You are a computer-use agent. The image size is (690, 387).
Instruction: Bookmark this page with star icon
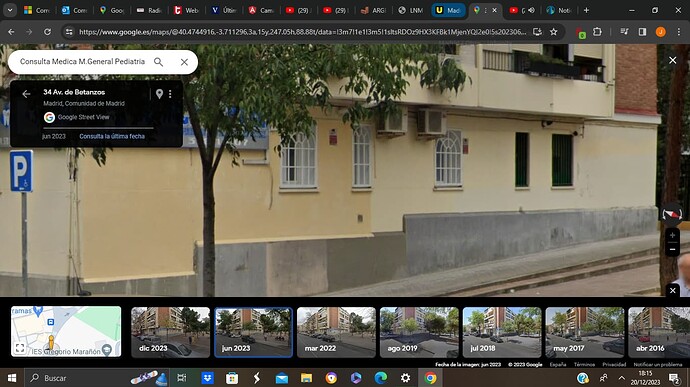pyautogui.click(x=554, y=32)
